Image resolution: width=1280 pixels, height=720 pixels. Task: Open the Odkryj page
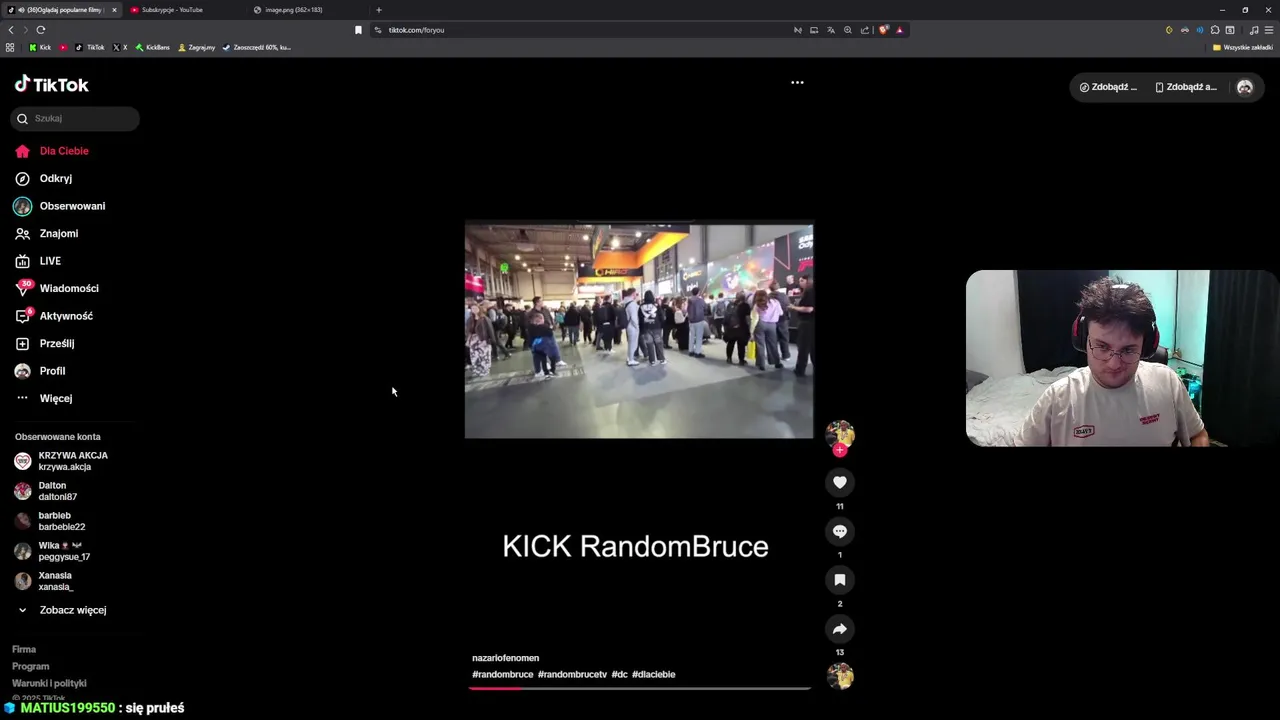click(43, 178)
